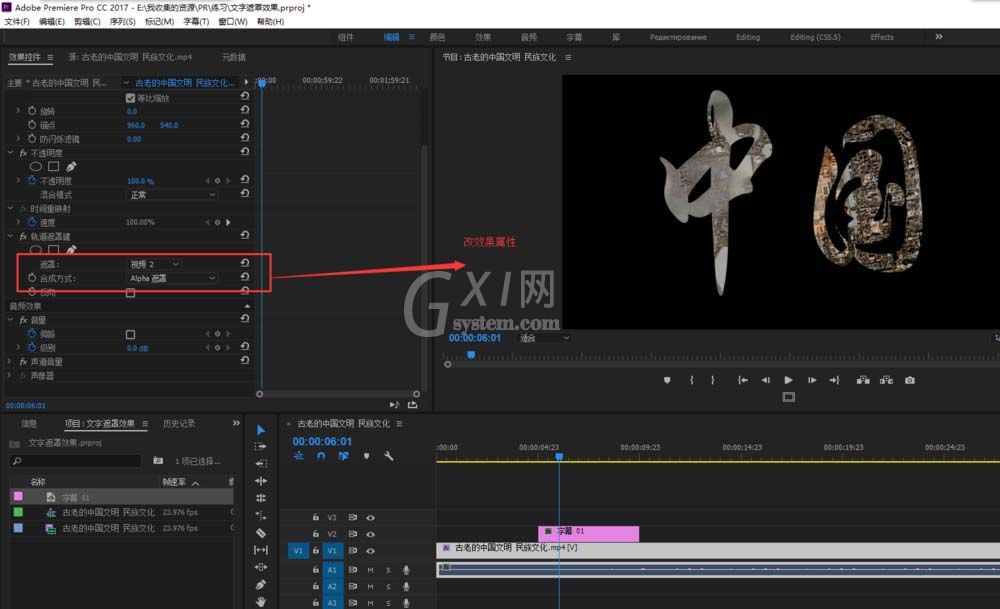Viewport: 1000px width, 609px height.
Task: Open the 剪辑(C) menu
Action: (x=87, y=22)
